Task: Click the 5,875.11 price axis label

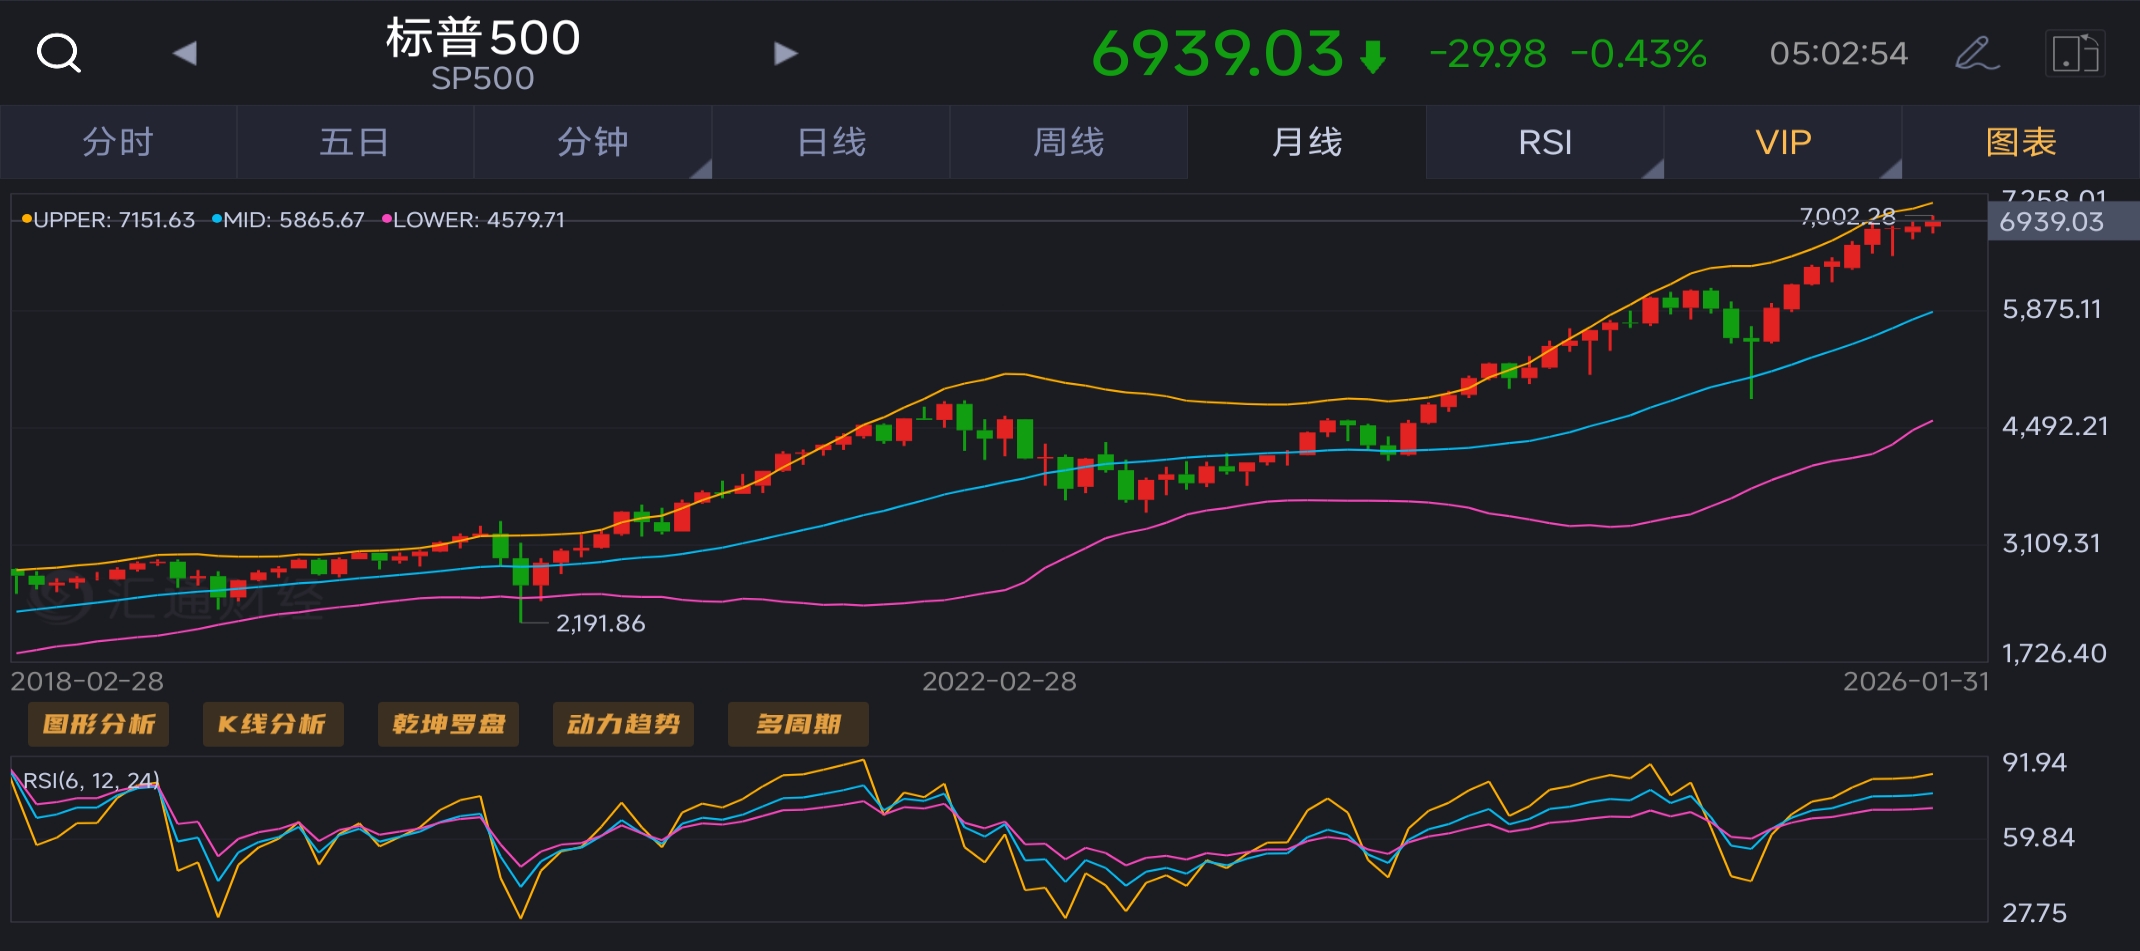Action: pyautogui.click(x=2052, y=309)
